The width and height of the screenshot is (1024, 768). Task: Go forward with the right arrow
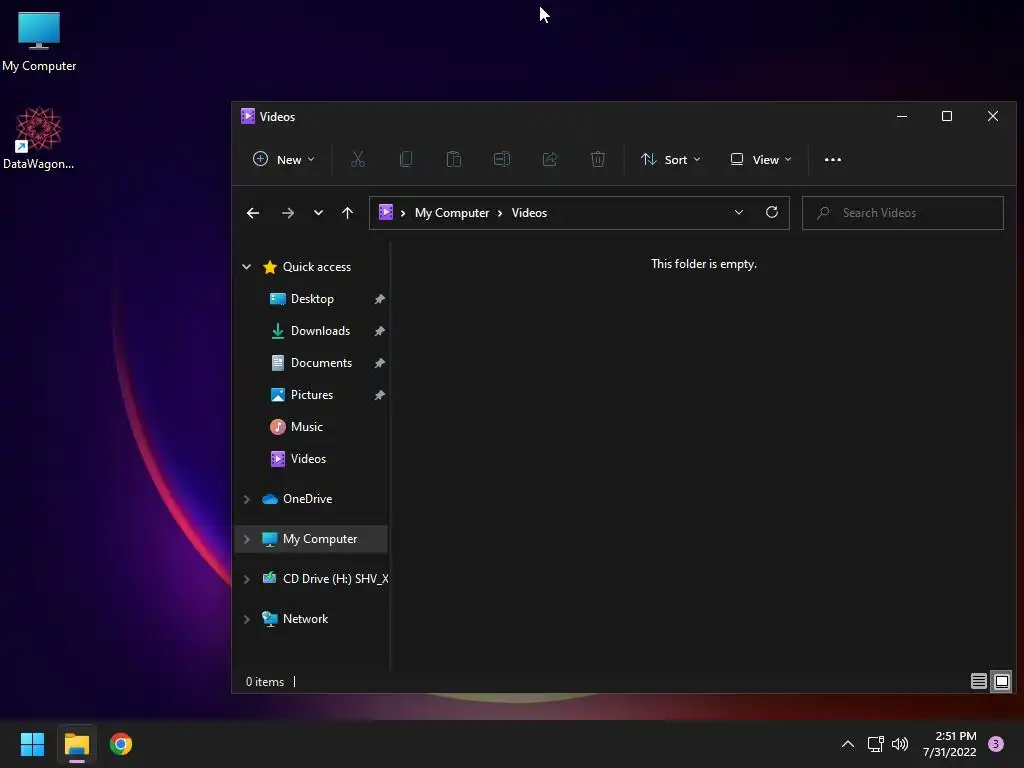287,213
